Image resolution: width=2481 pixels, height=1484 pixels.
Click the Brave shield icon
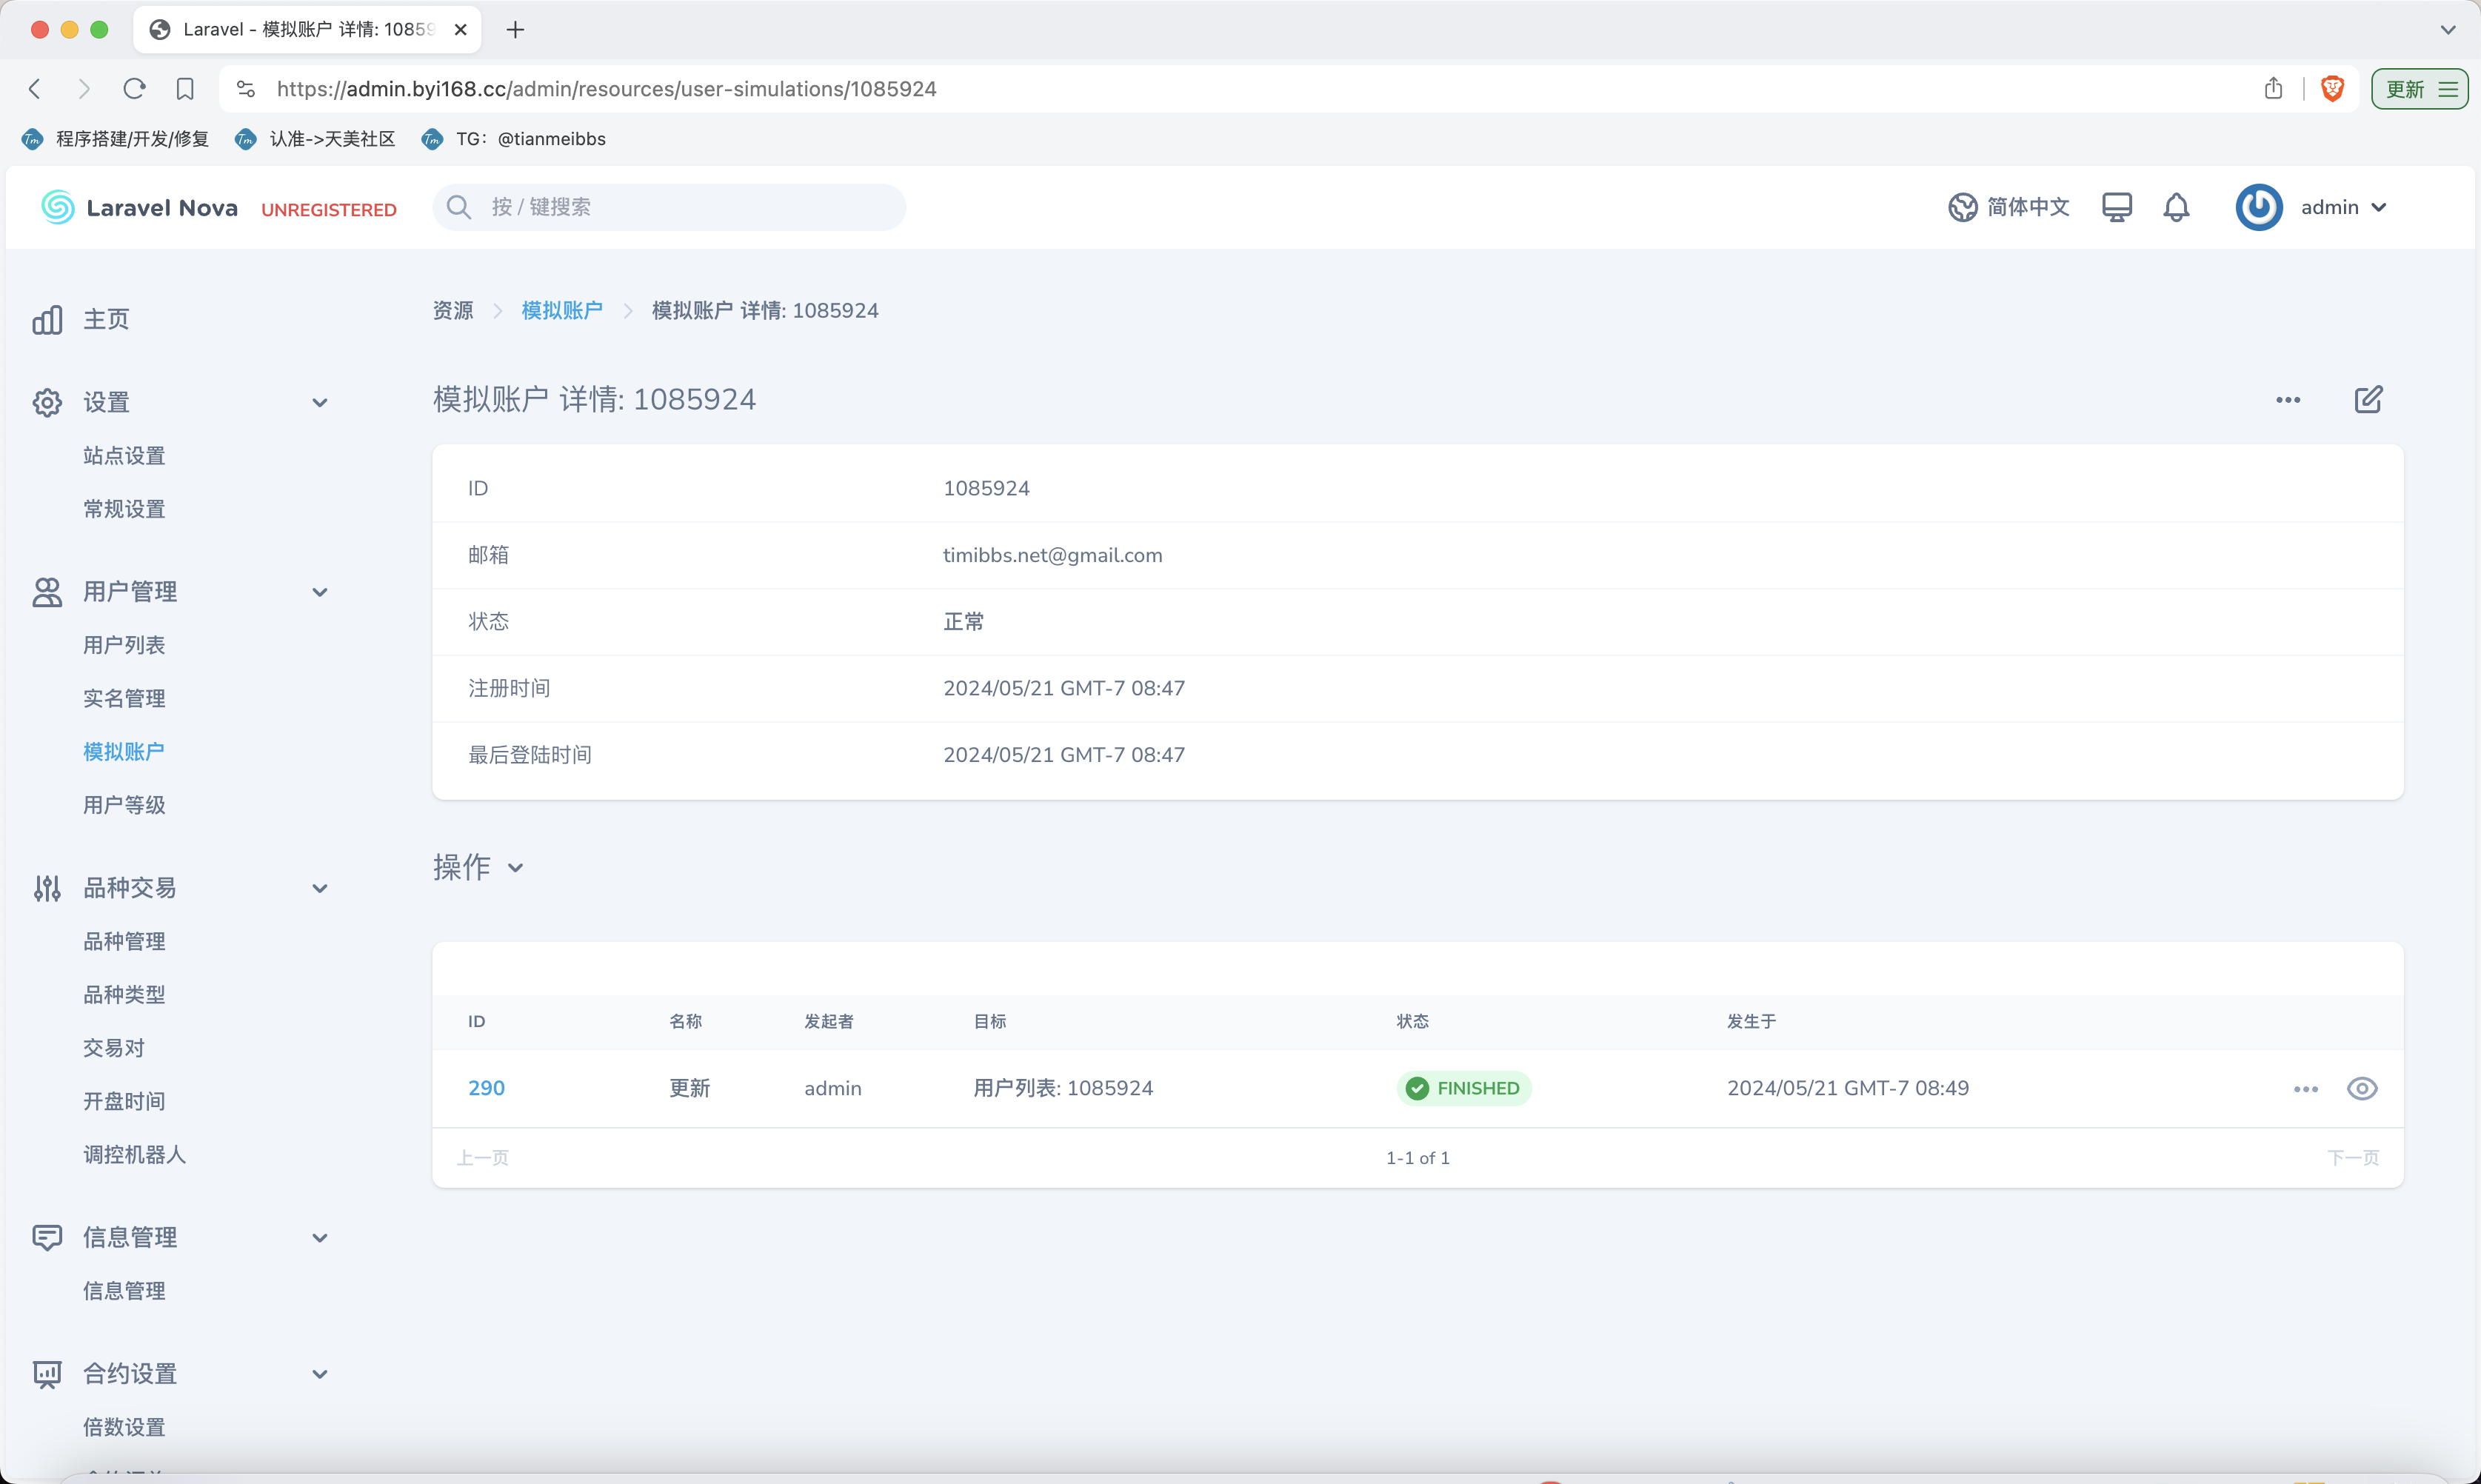2332,88
